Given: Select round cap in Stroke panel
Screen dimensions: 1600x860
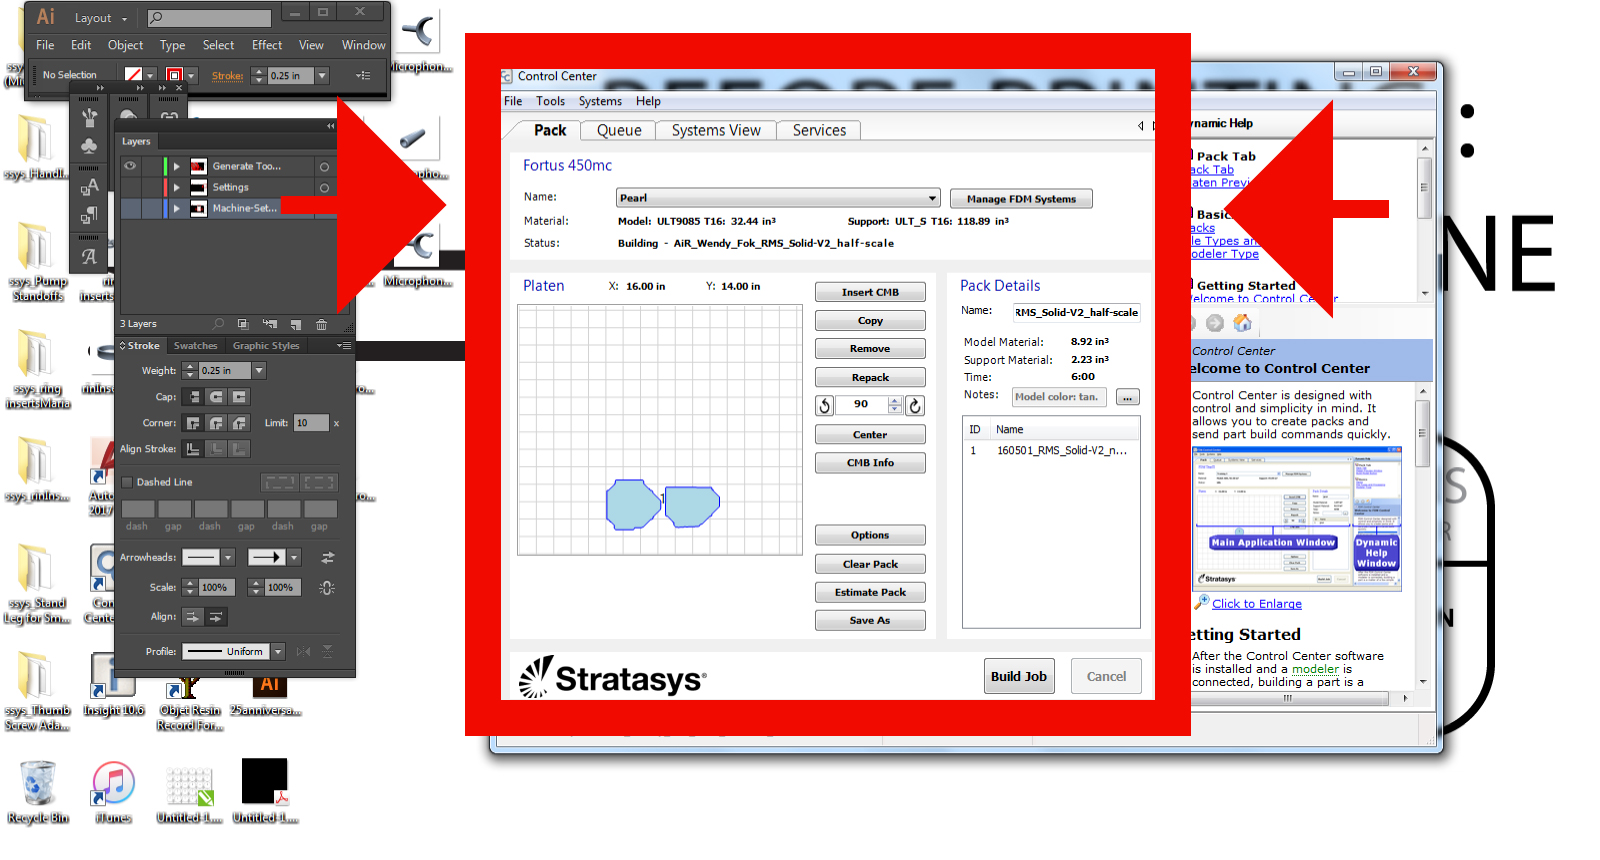Looking at the screenshot, I should [x=216, y=397].
